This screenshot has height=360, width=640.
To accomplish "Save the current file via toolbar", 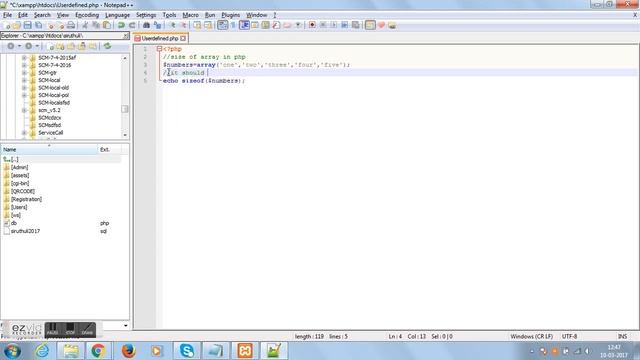I will (x=27, y=25).
